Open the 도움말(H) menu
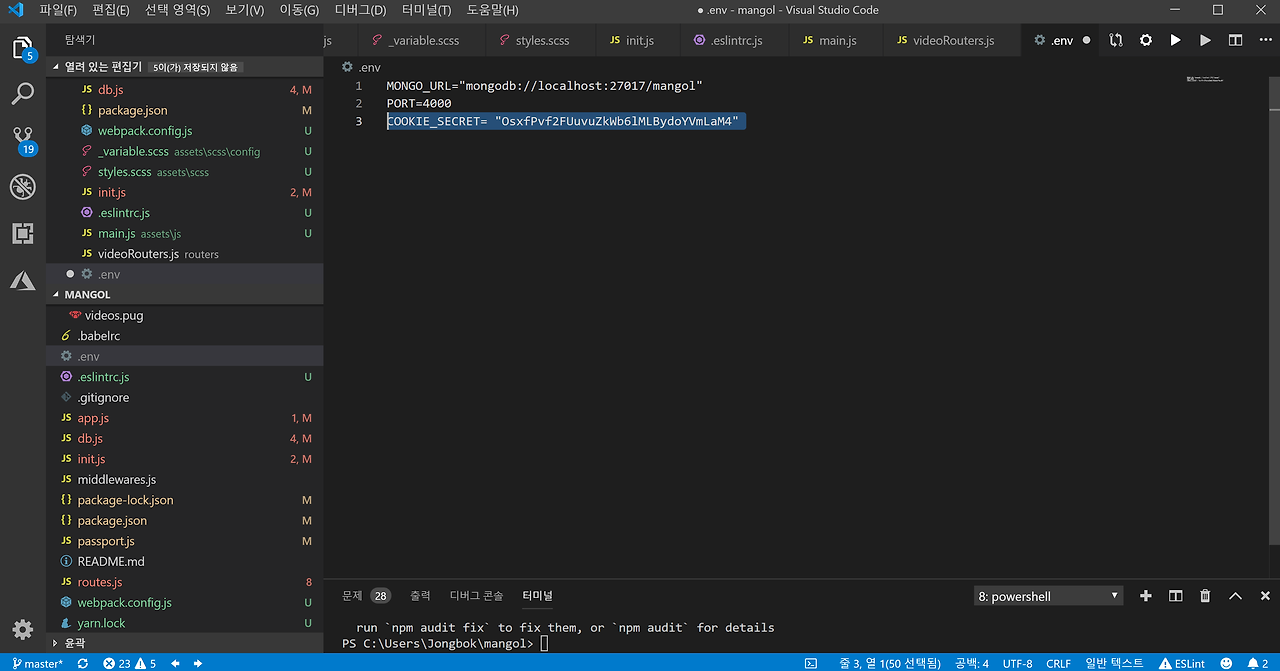Viewport: 1280px width, 671px height. coord(492,10)
